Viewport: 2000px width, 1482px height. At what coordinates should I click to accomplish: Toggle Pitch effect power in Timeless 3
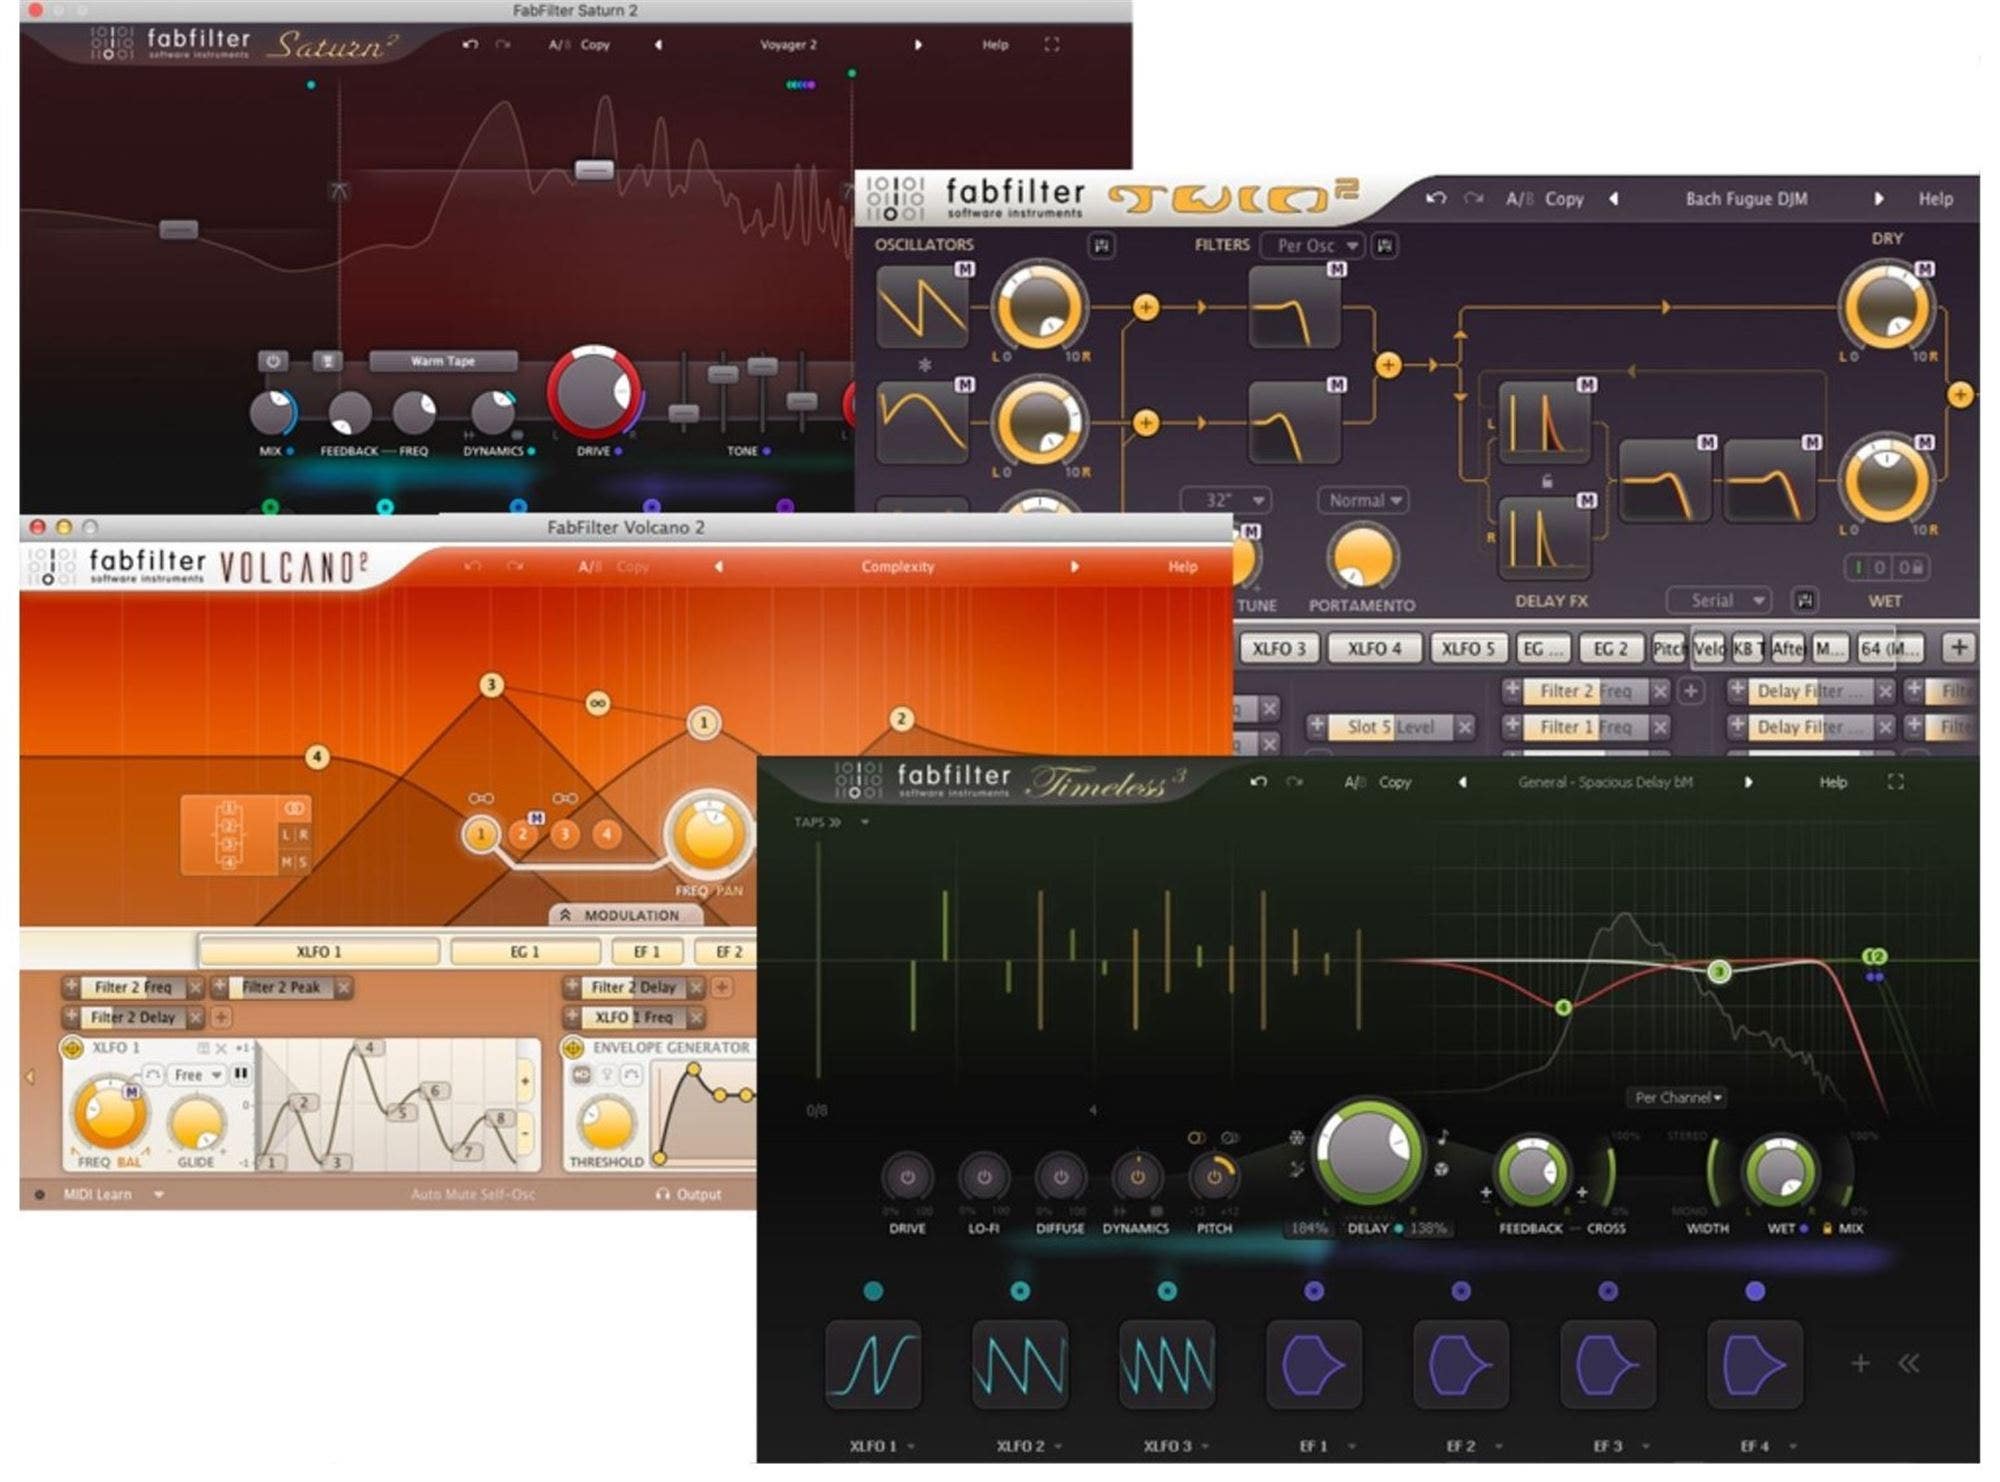tap(1214, 1178)
